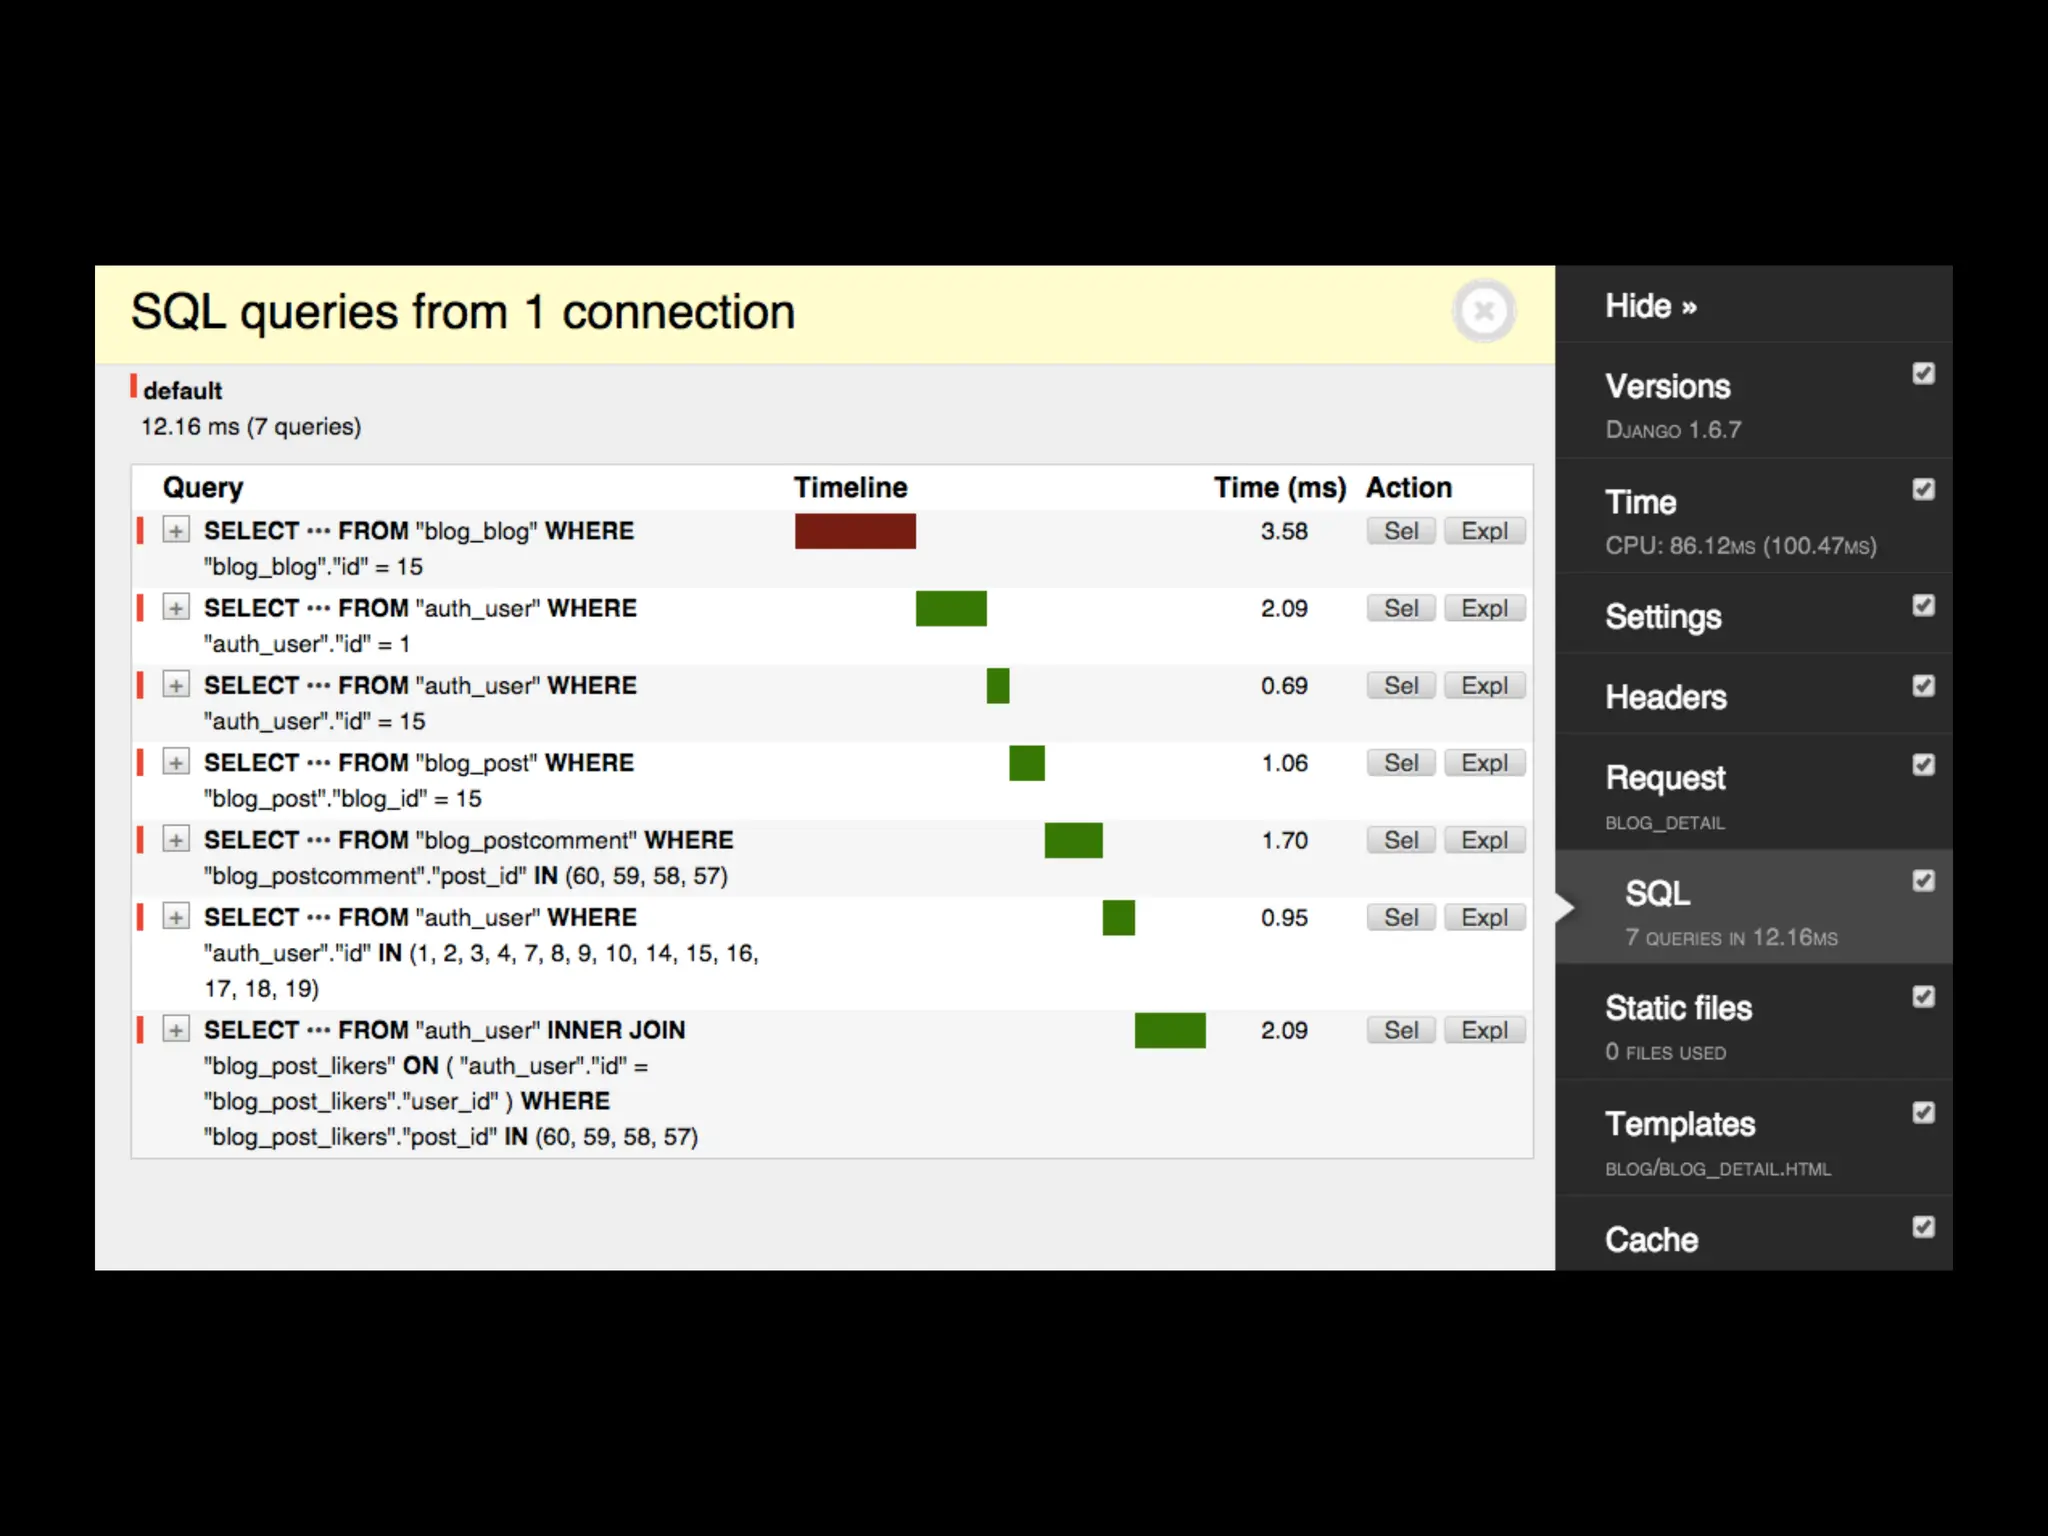Disable the Request panel checkbox
This screenshot has width=2048, height=1536.
click(x=1923, y=765)
